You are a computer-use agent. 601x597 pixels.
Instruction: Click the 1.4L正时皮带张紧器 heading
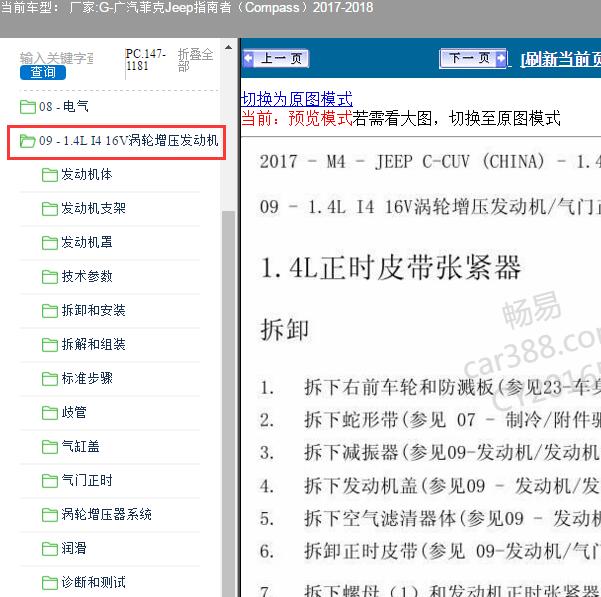pyautogui.click(x=390, y=267)
